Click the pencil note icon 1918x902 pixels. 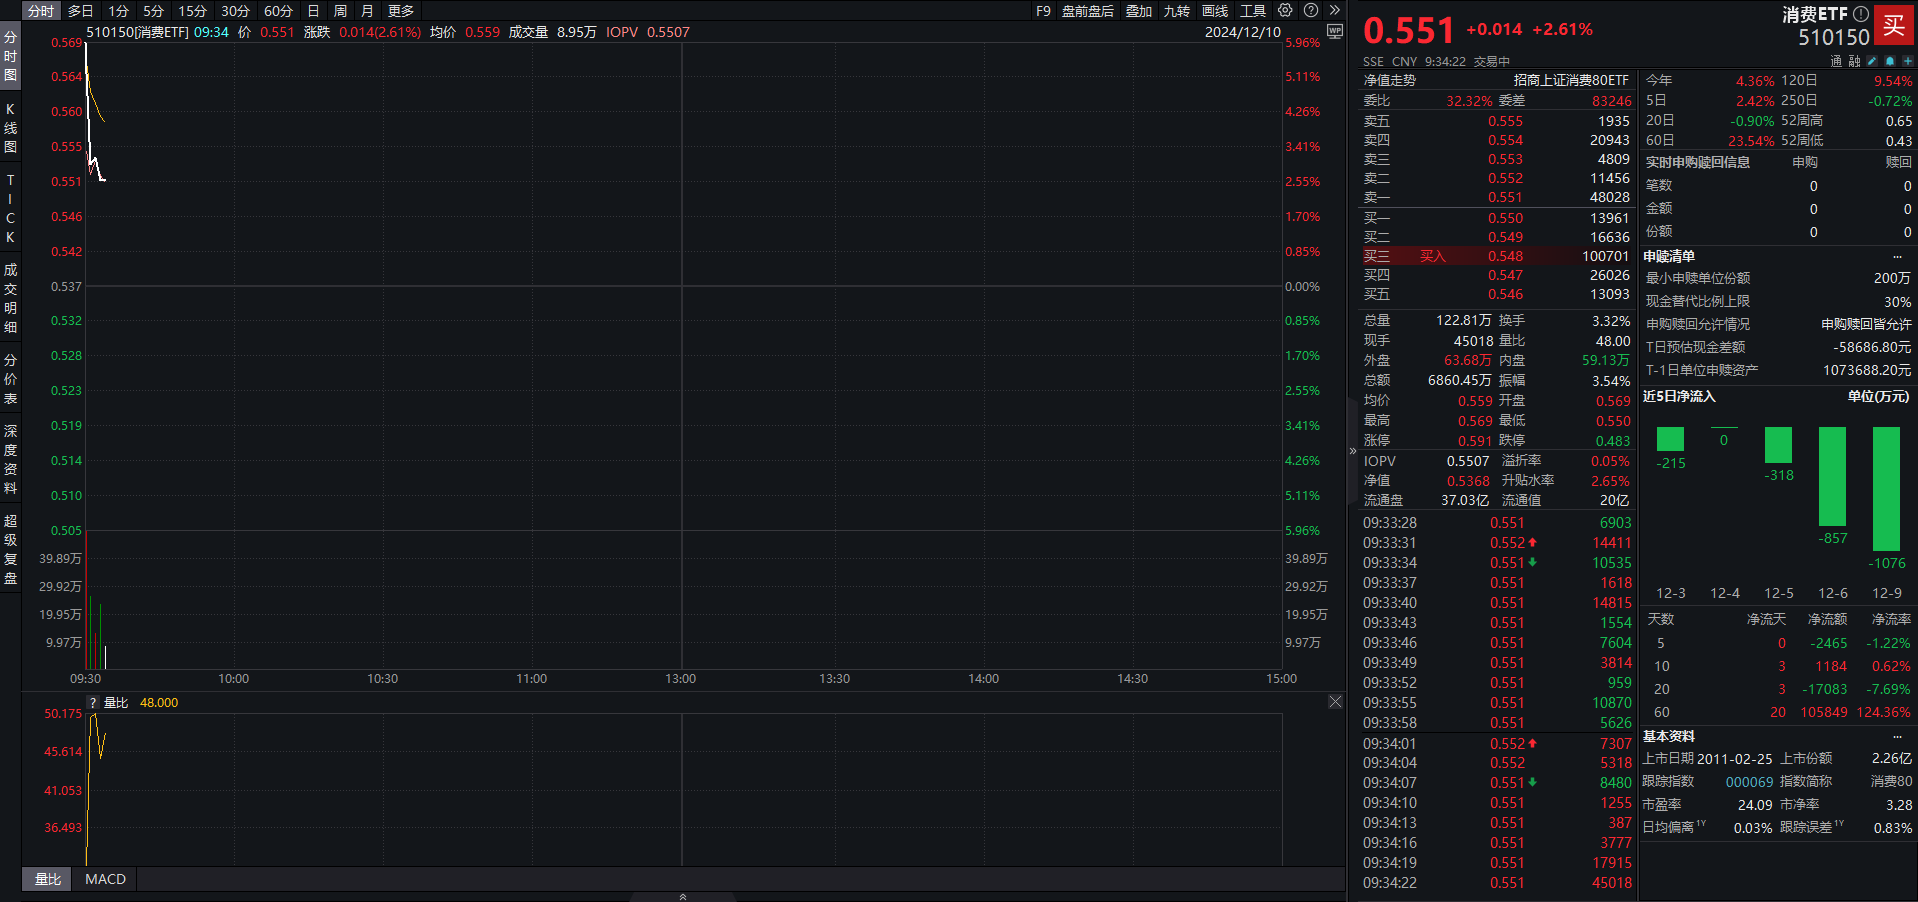[1872, 61]
